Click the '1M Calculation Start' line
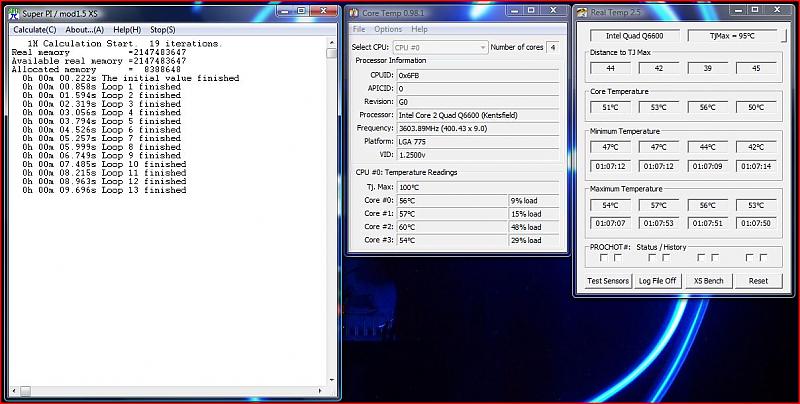Viewport: 800px width, 404px height. pos(124,44)
